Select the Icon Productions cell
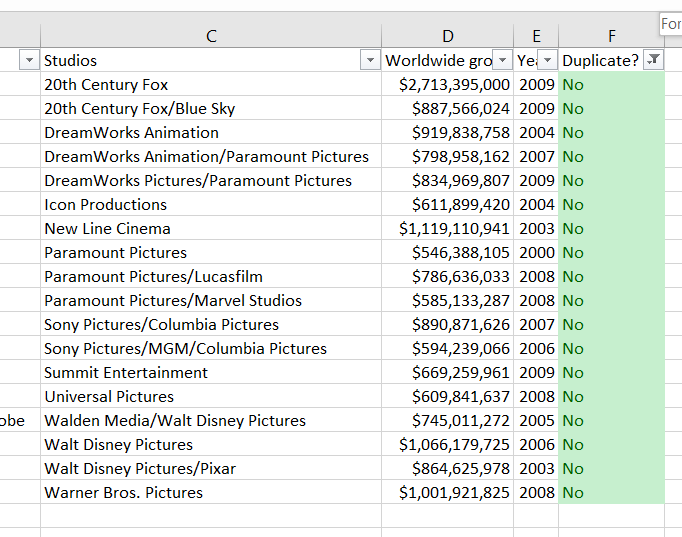The image size is (682, 537). [211, 204]
